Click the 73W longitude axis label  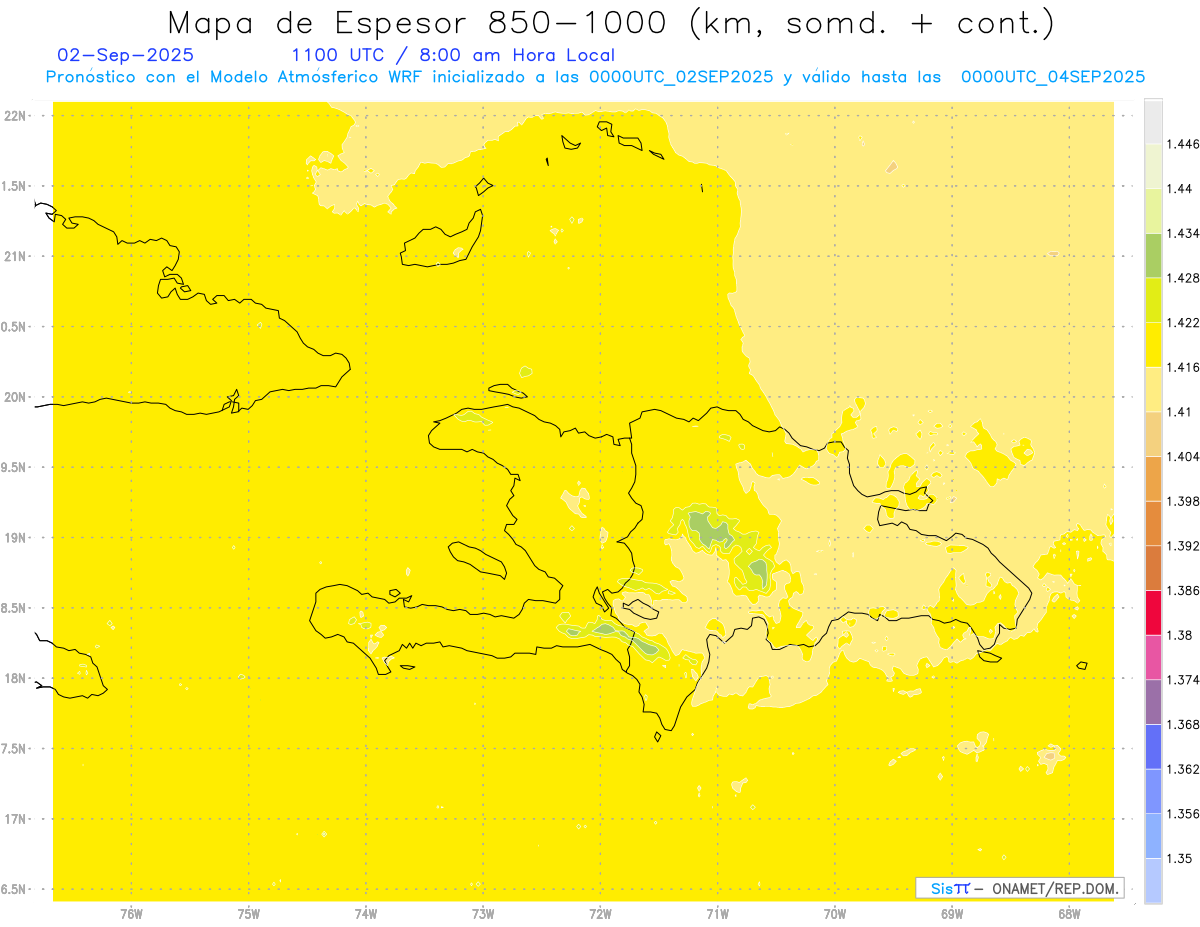[x=483, y=914]
